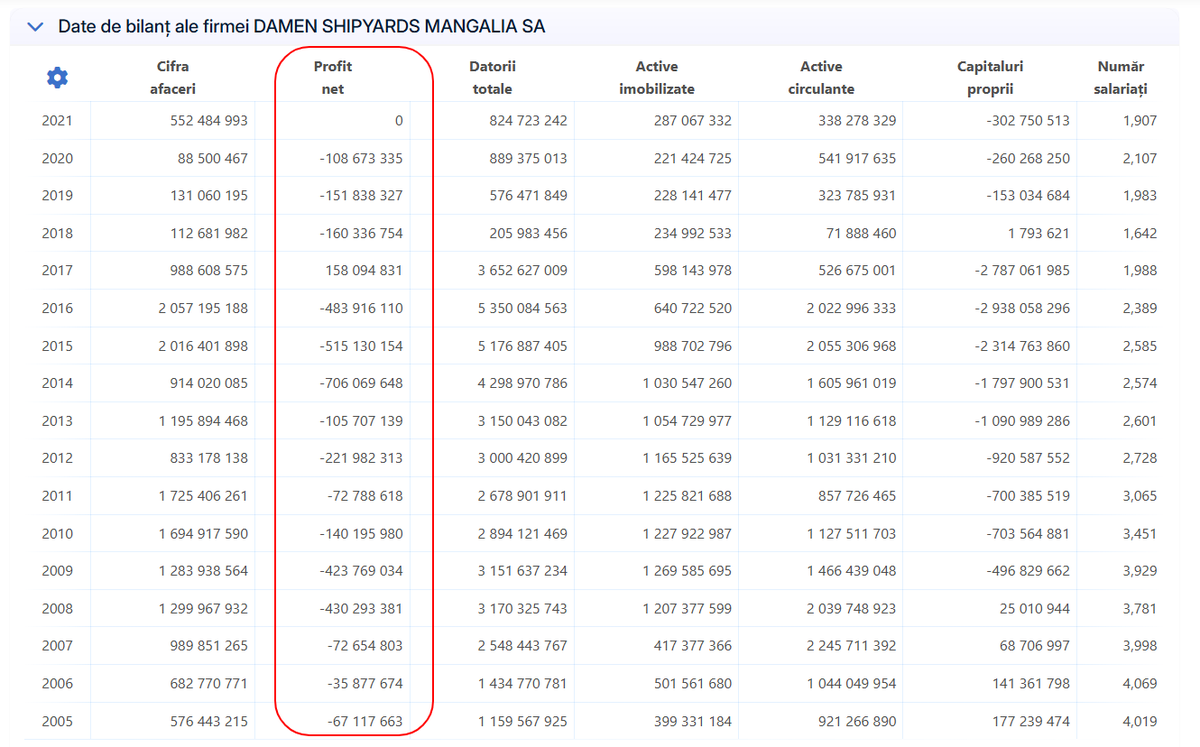Click the Cifra afaceri column header
Viewport: 1200px width, 747px height.
coord(173,77)
